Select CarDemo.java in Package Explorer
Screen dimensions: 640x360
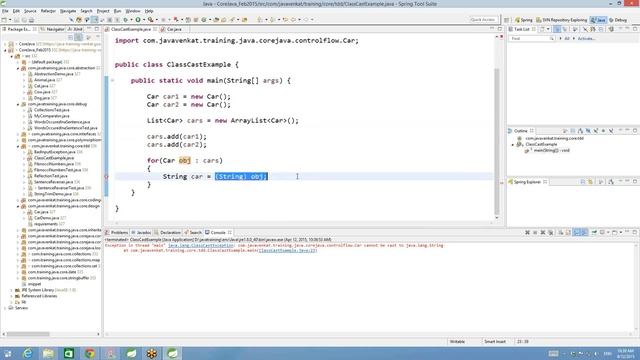click(x=47, y=218)
